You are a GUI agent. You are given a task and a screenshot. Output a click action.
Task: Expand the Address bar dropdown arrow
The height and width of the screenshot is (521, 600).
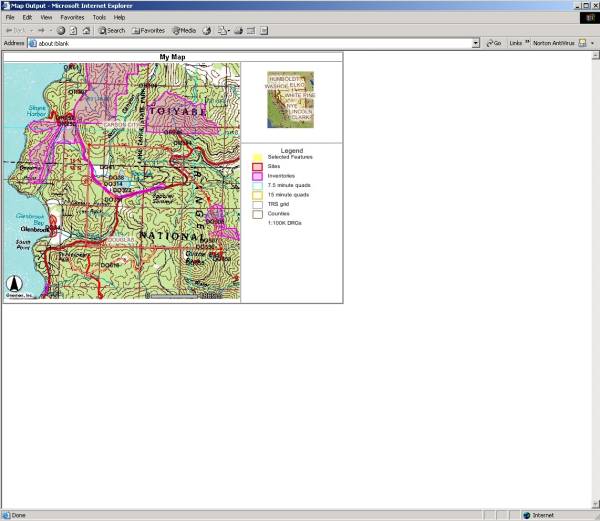pos(476,43)
